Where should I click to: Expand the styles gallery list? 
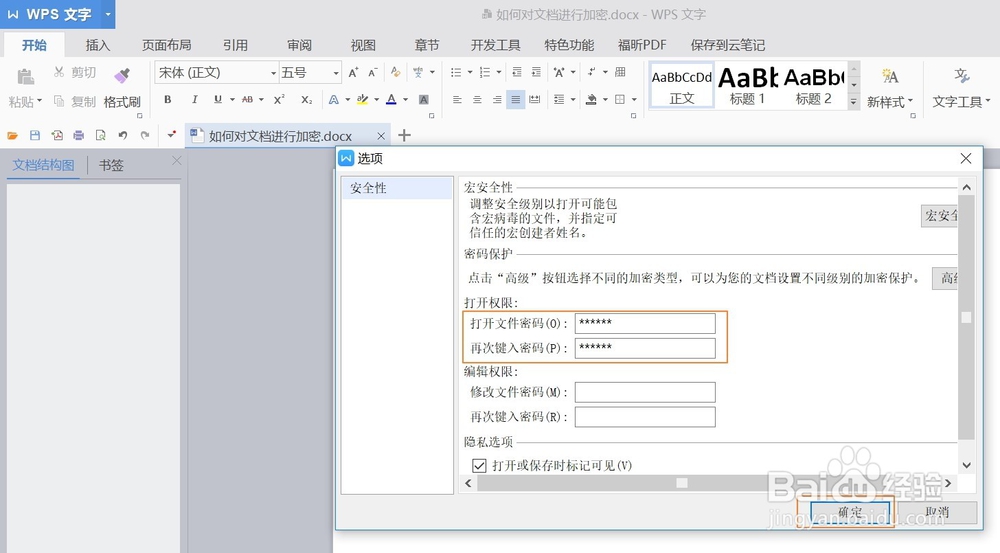pyautogui.click(x=854, y=101)
